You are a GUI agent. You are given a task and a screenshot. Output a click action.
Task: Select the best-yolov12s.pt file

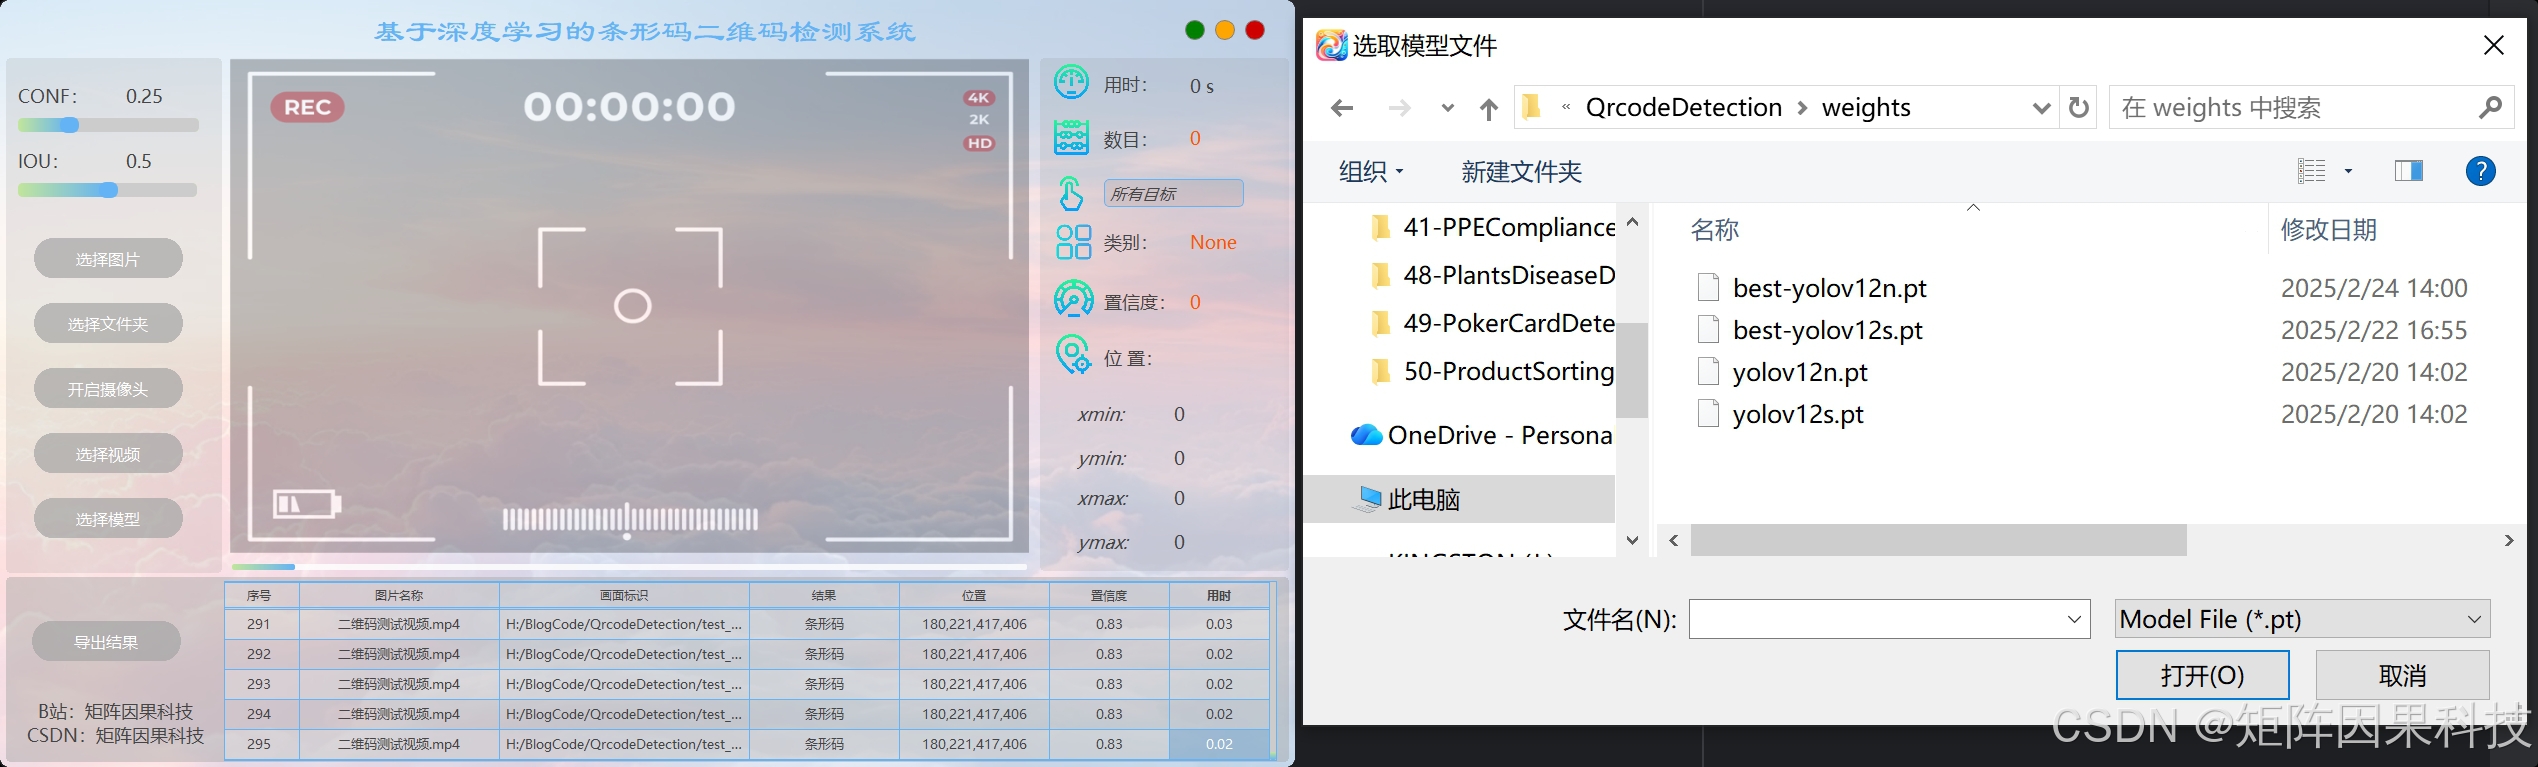point(1827,330)
